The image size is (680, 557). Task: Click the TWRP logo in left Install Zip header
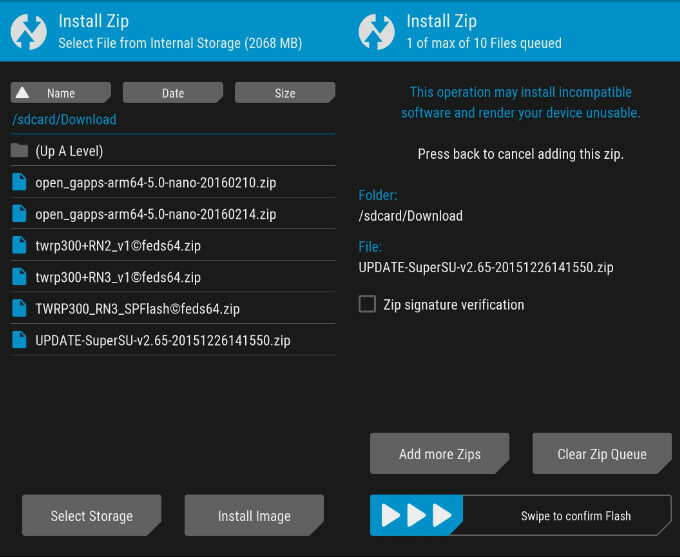click(x=29, y=32)
